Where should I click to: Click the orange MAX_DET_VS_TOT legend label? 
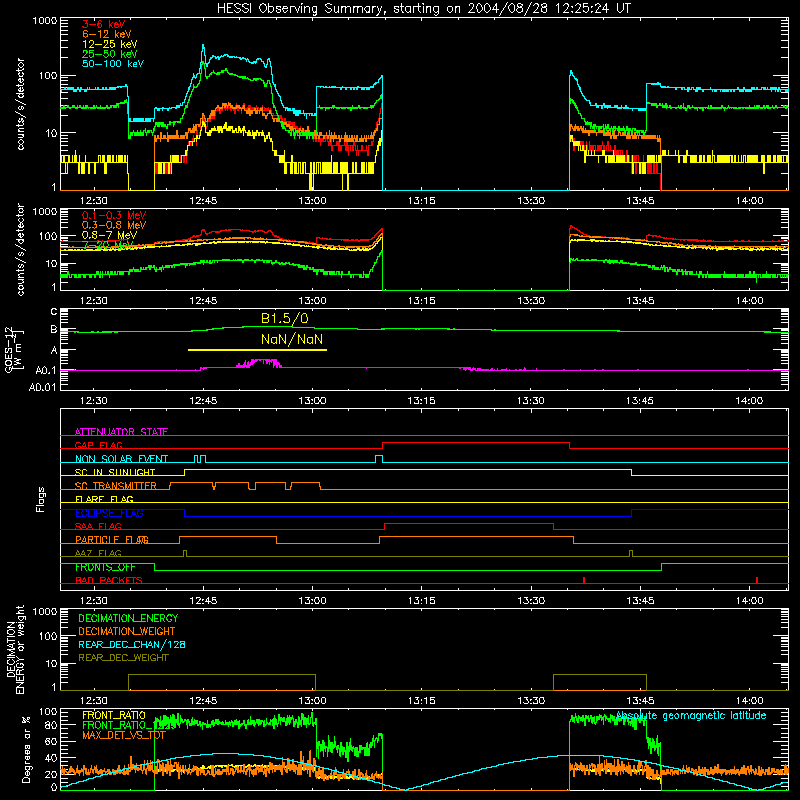[124, 735]
